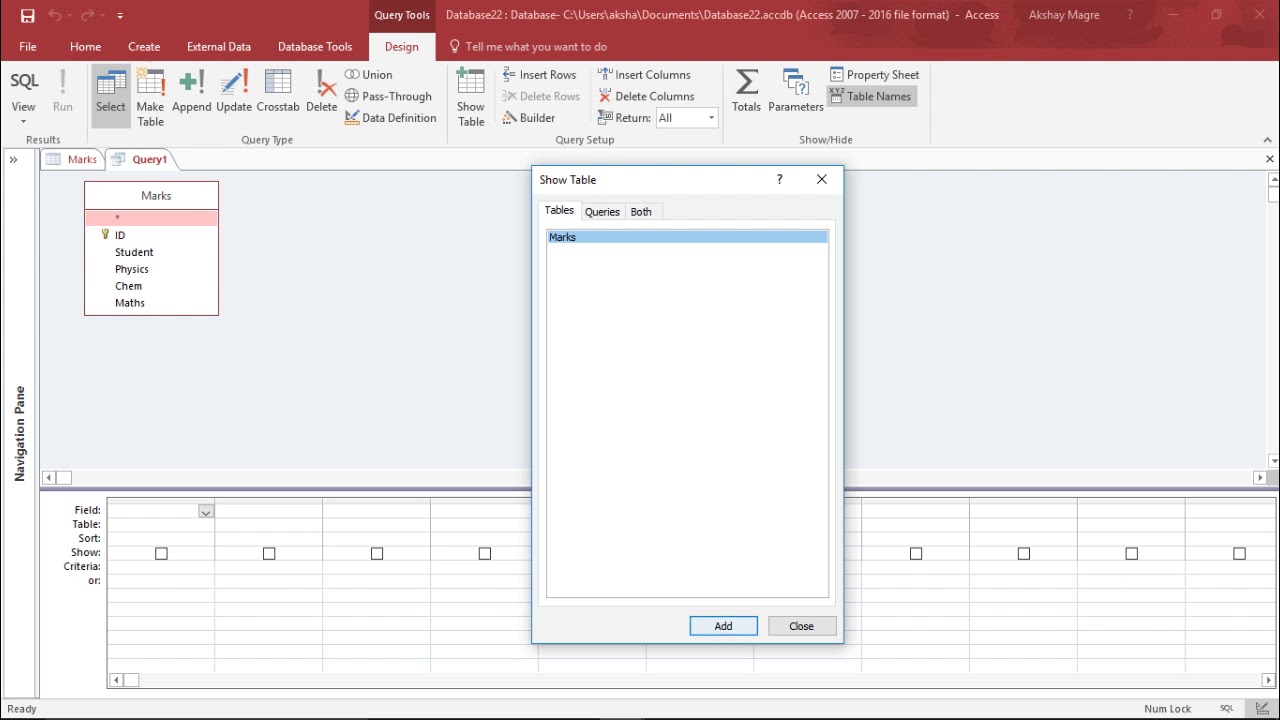Open the Property Sheet
The height and width of the screenshot is (720, 1280).
point(874,75)
